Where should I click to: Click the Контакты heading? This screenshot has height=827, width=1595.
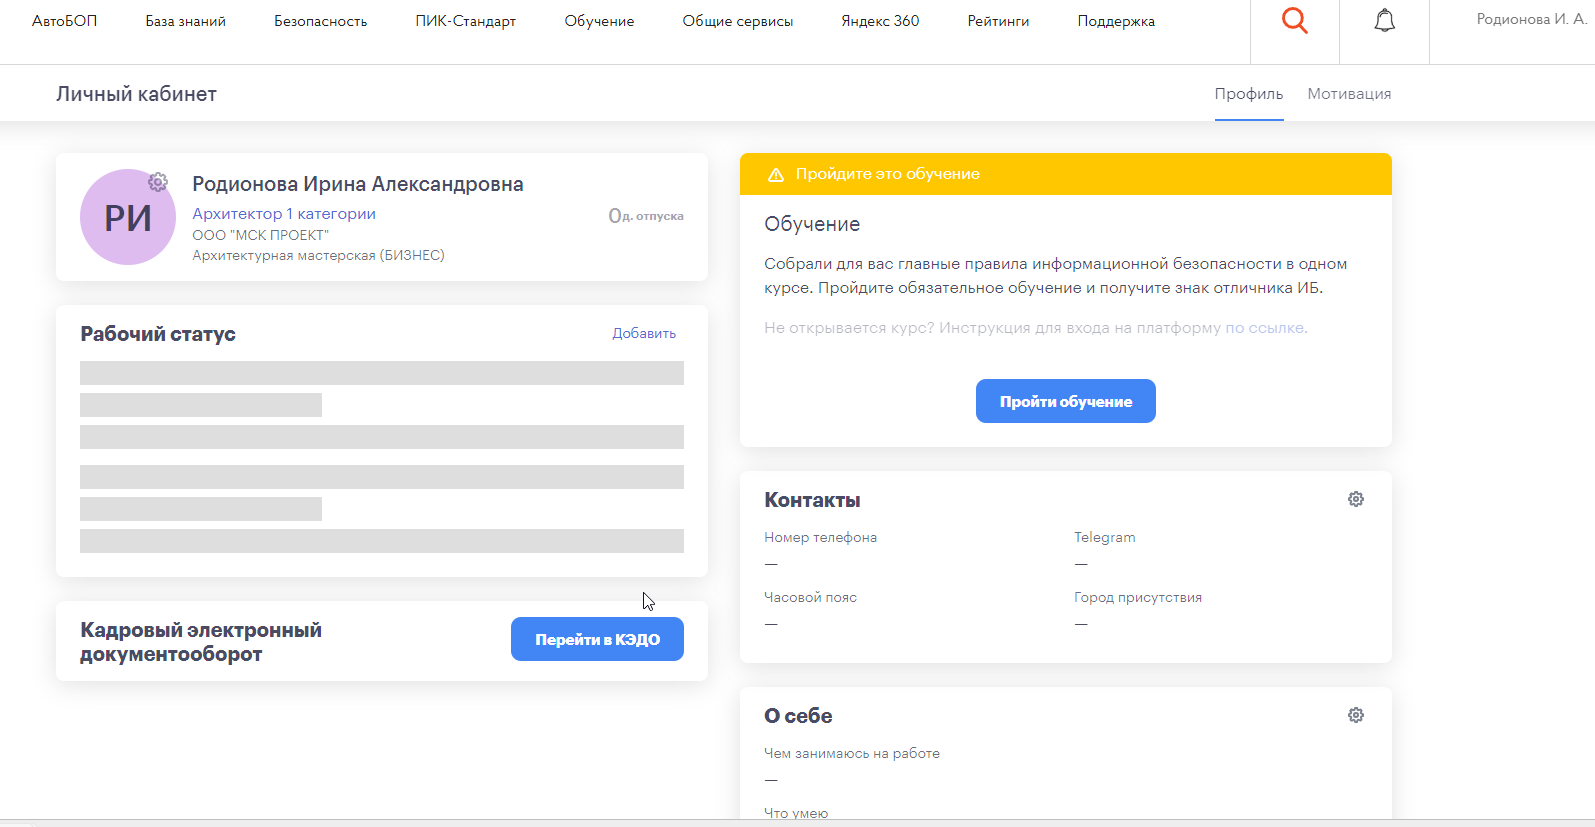tap(812, 500)
